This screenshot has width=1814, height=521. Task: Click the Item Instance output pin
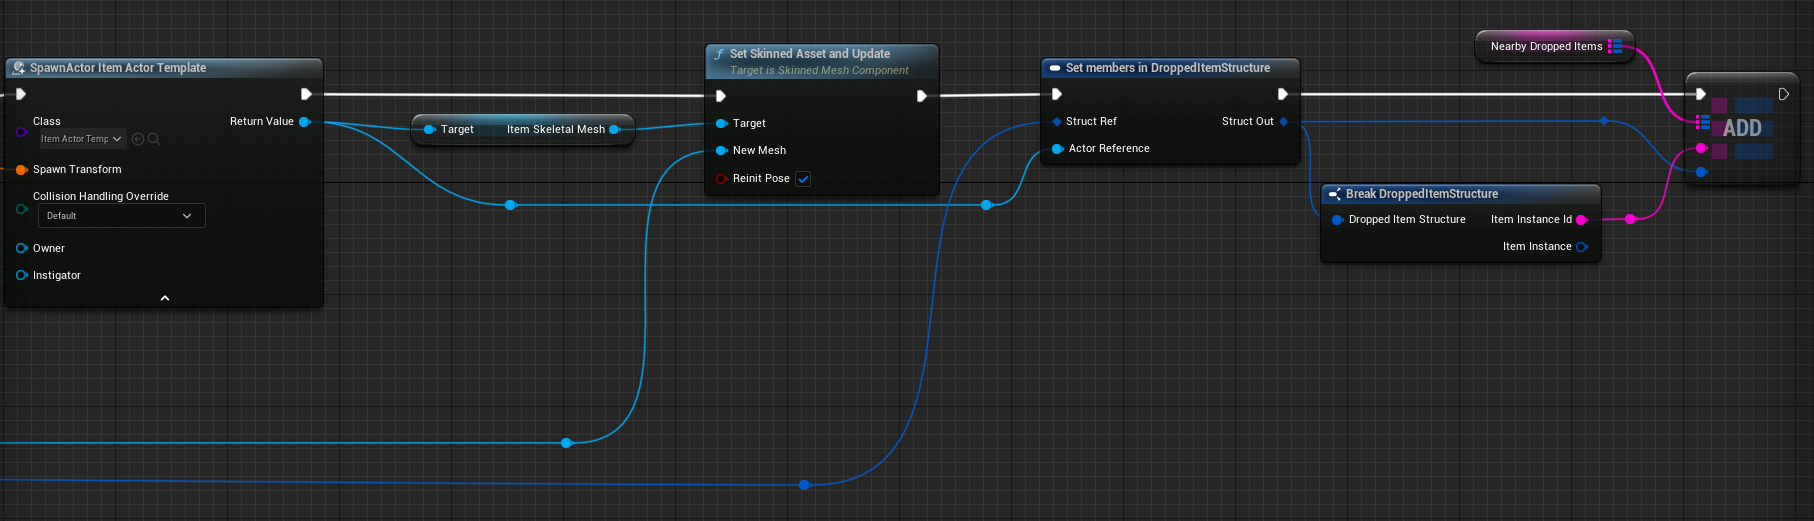click(x=1581, y=247)
